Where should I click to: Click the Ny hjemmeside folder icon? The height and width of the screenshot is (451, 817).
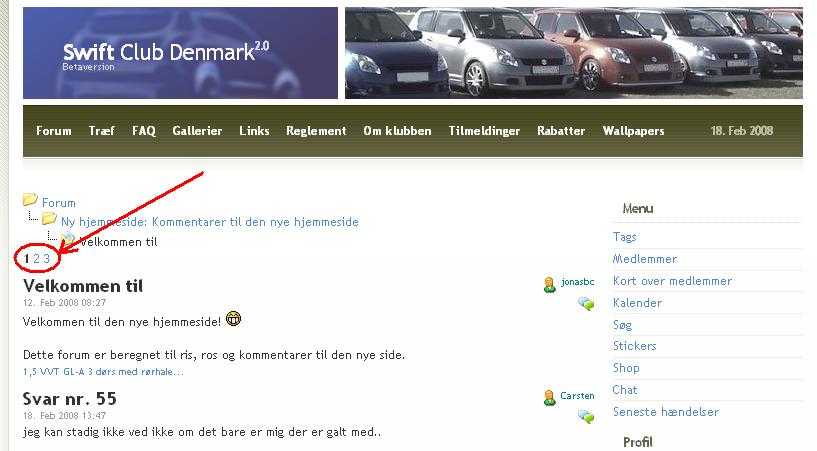click(49, 219)
